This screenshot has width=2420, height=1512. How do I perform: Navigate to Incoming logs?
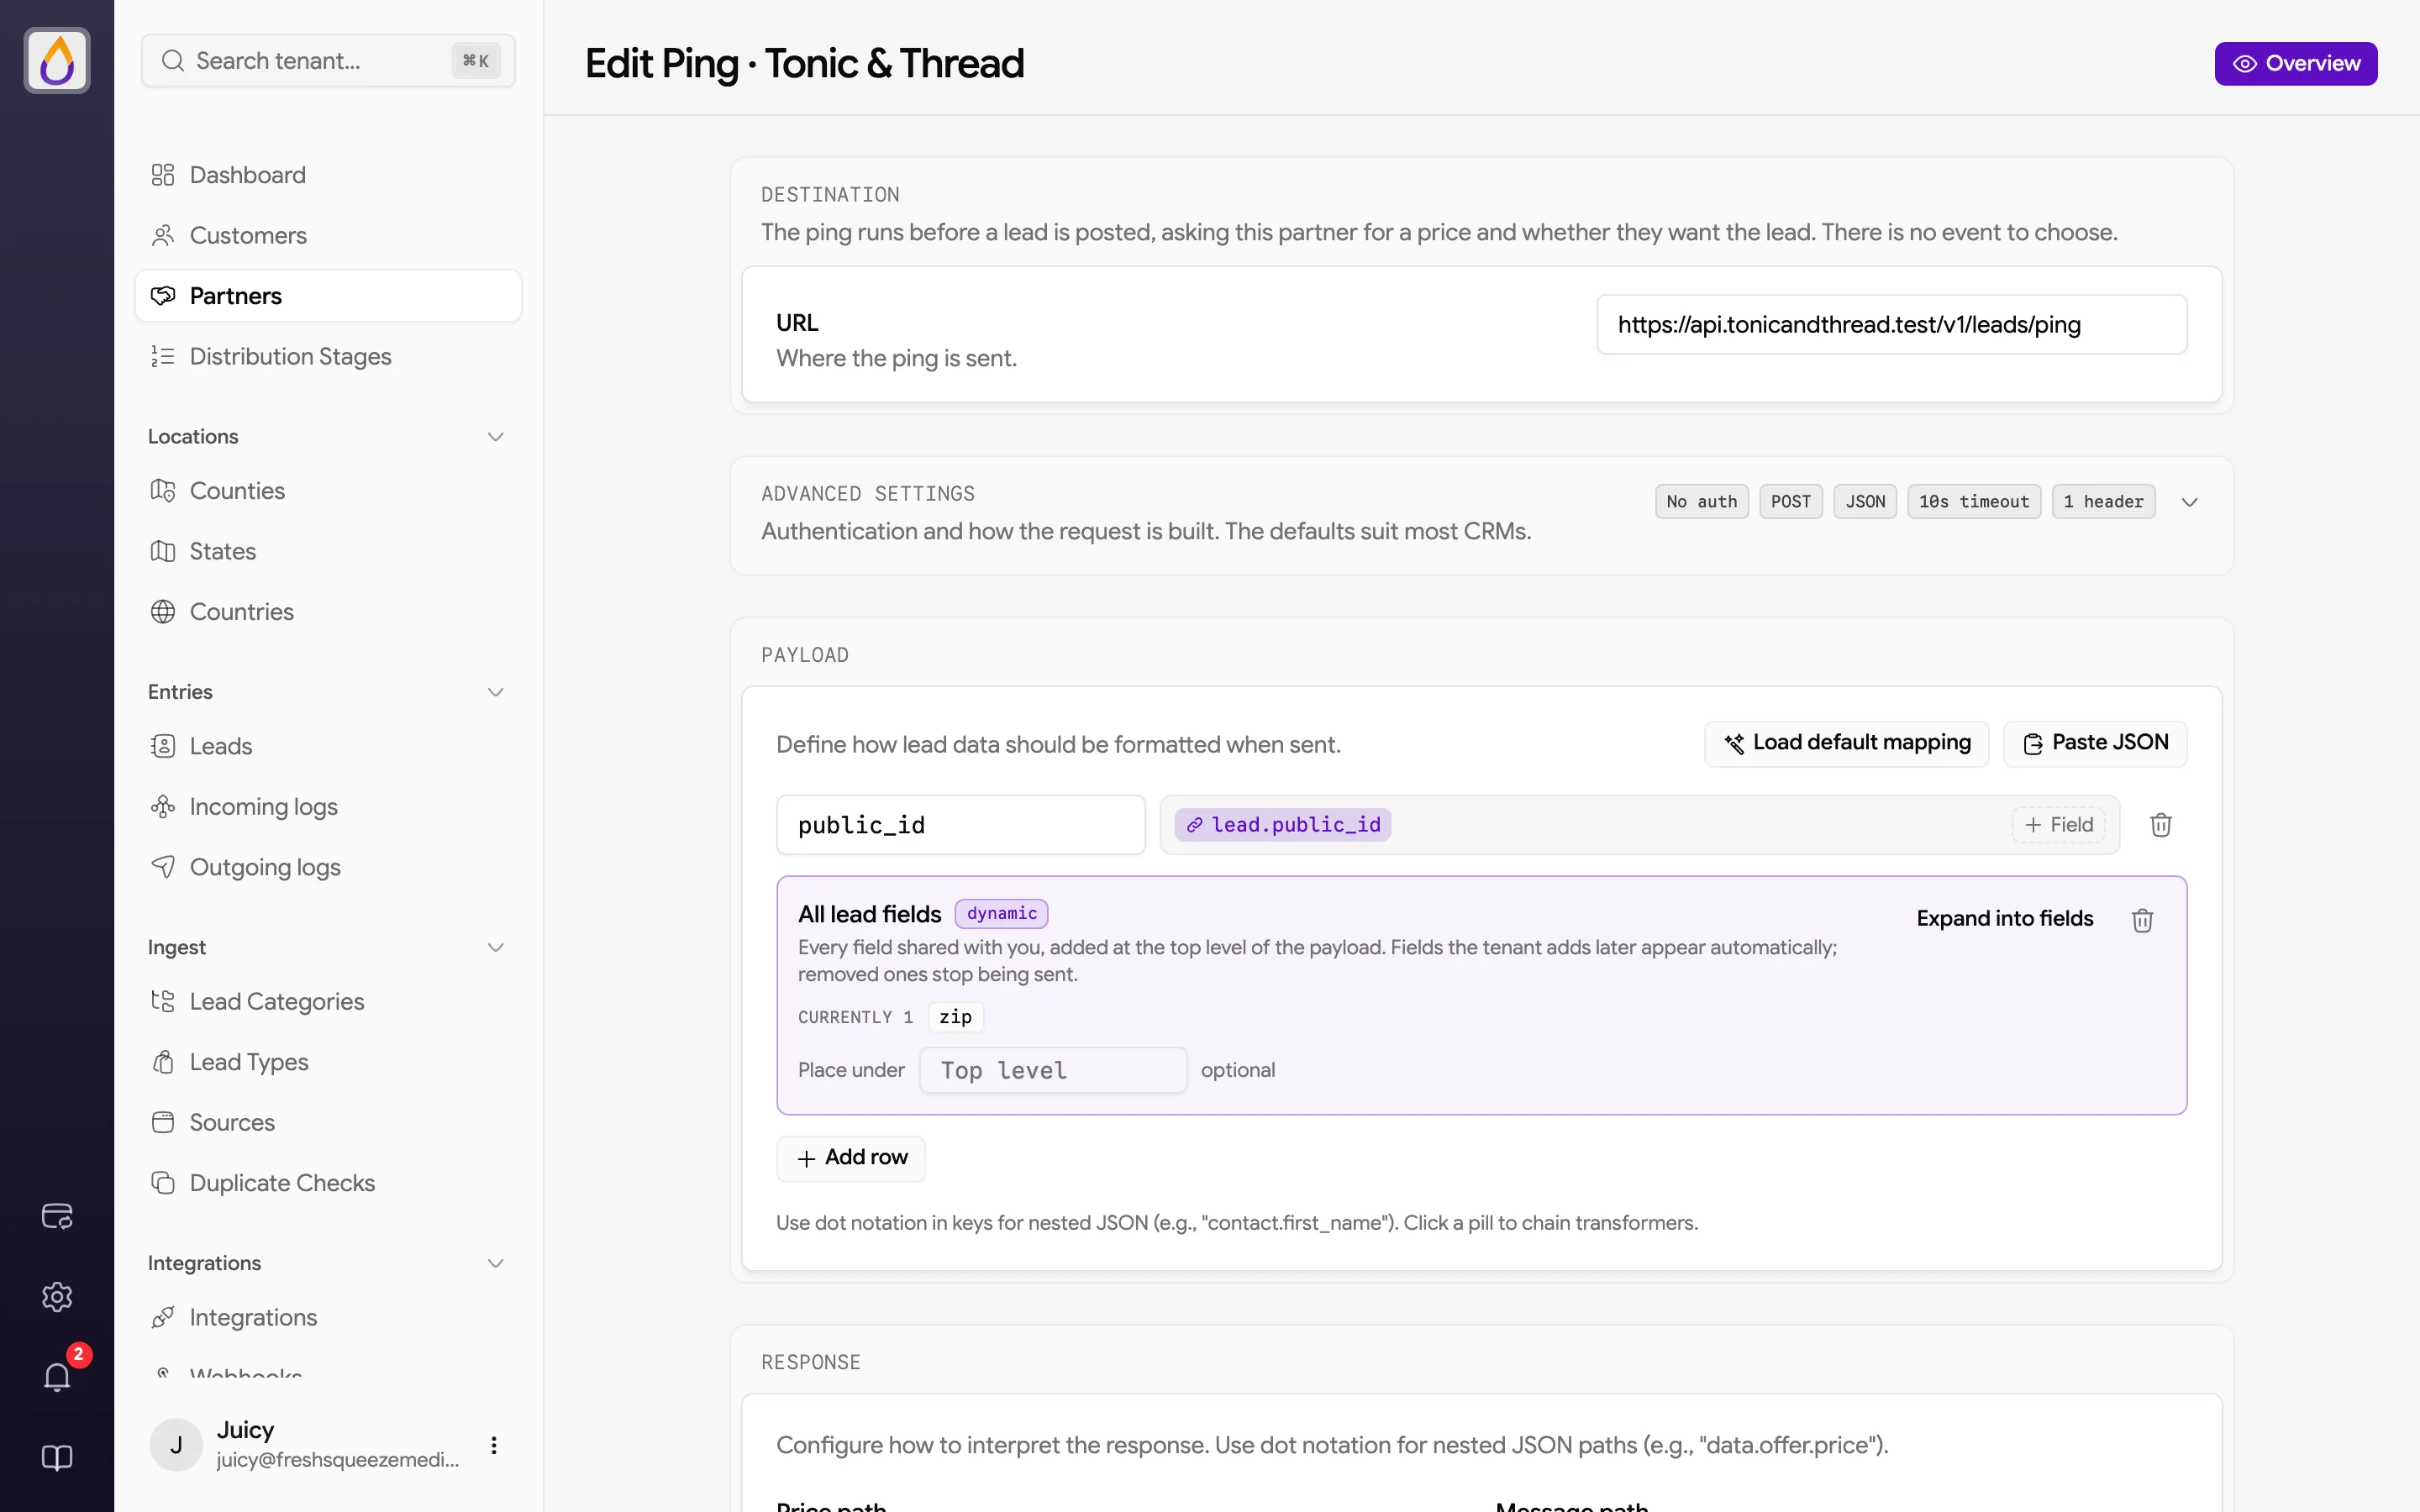[x=328, y=807]
